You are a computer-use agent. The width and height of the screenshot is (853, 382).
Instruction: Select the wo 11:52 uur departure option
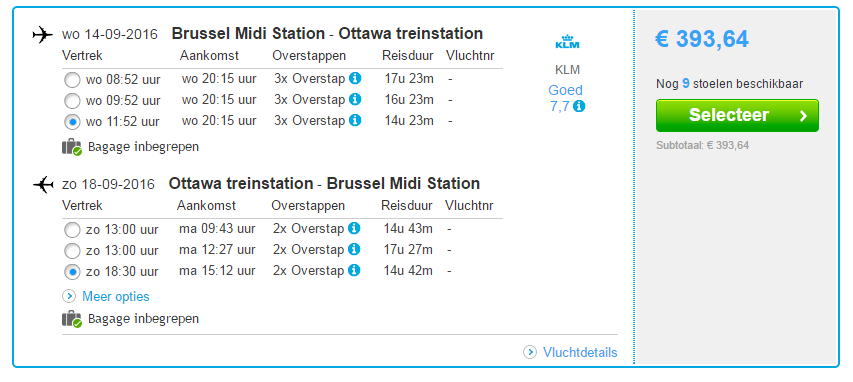click(72, 122)
